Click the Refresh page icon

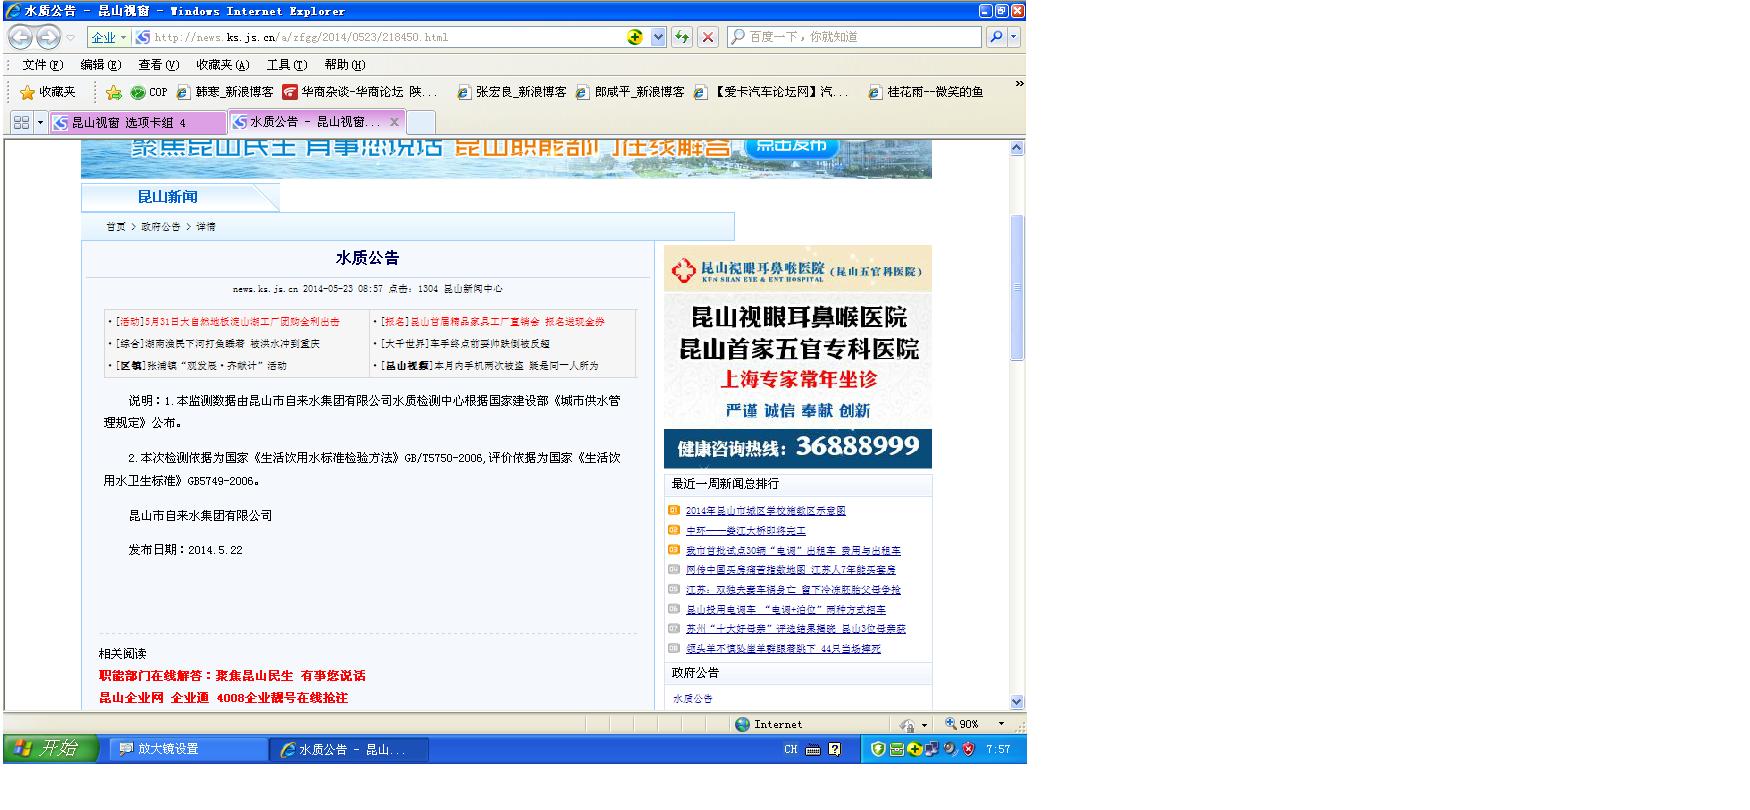coord(682,37)
